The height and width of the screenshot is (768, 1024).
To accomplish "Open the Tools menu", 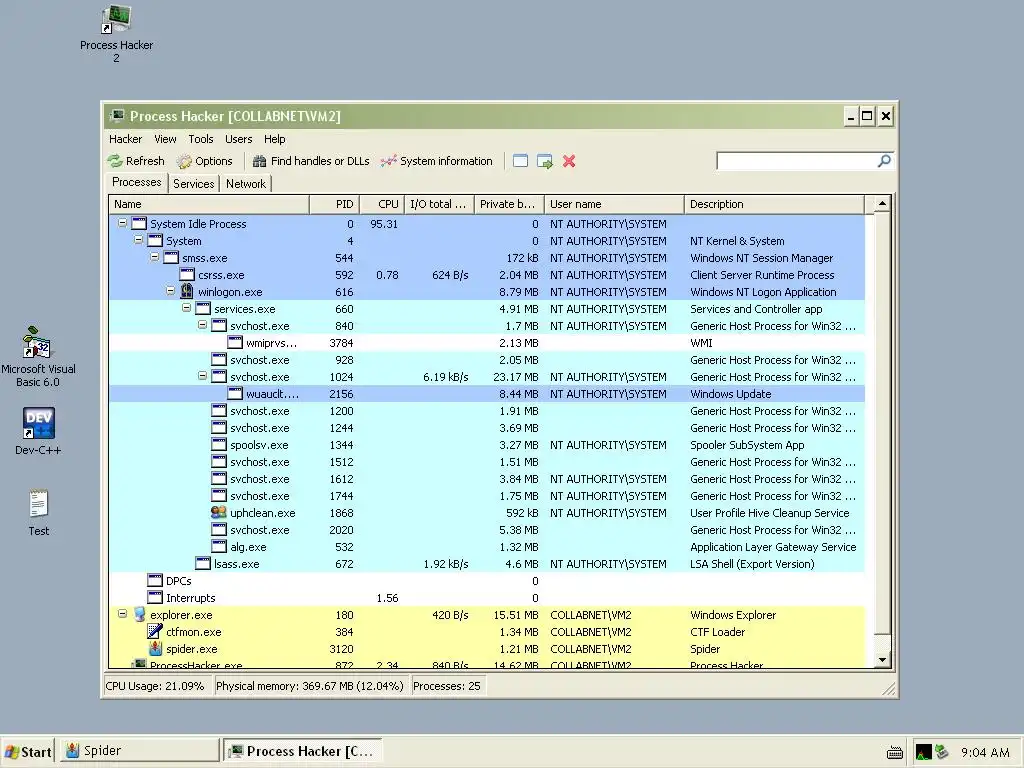I will (x=200, y=139).
